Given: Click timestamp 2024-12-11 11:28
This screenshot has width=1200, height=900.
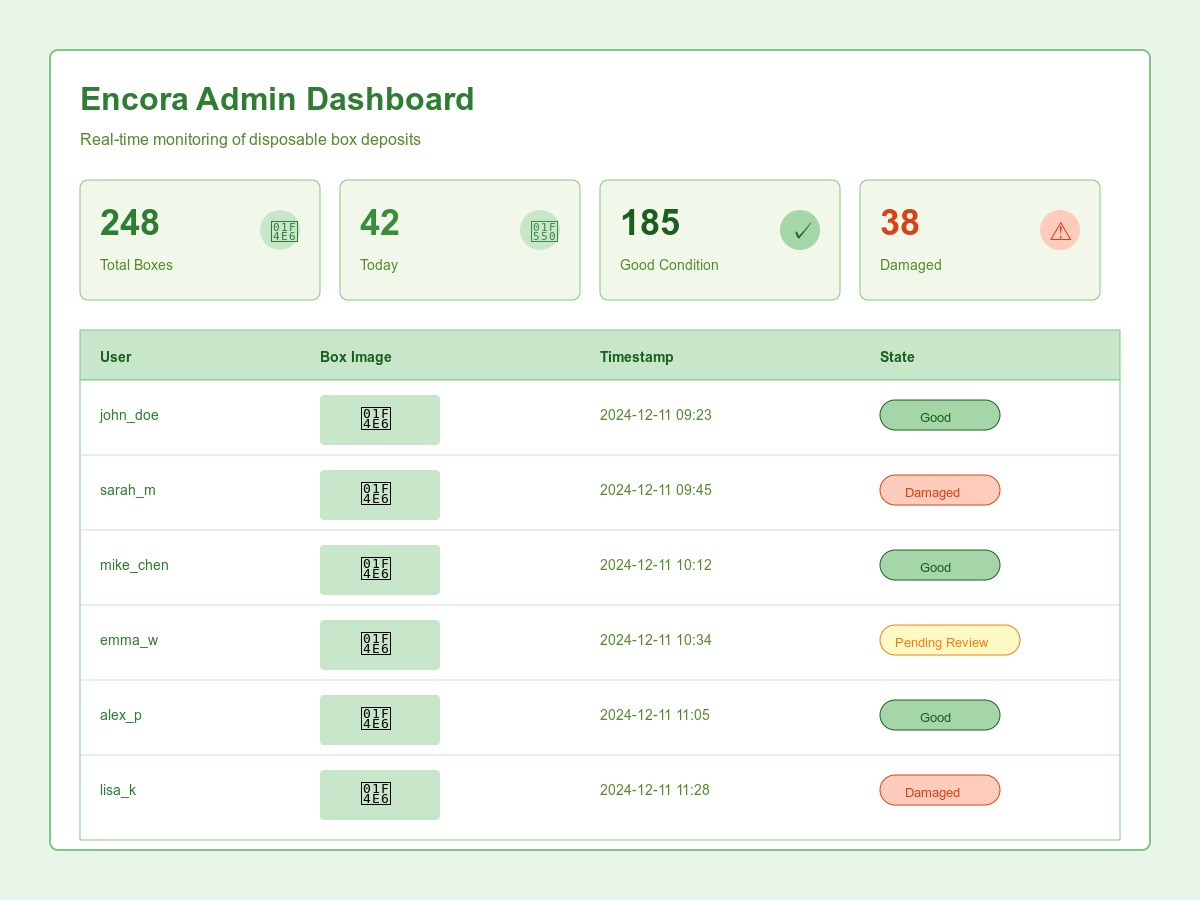Looking at the screenshot, I should (655, 790).
